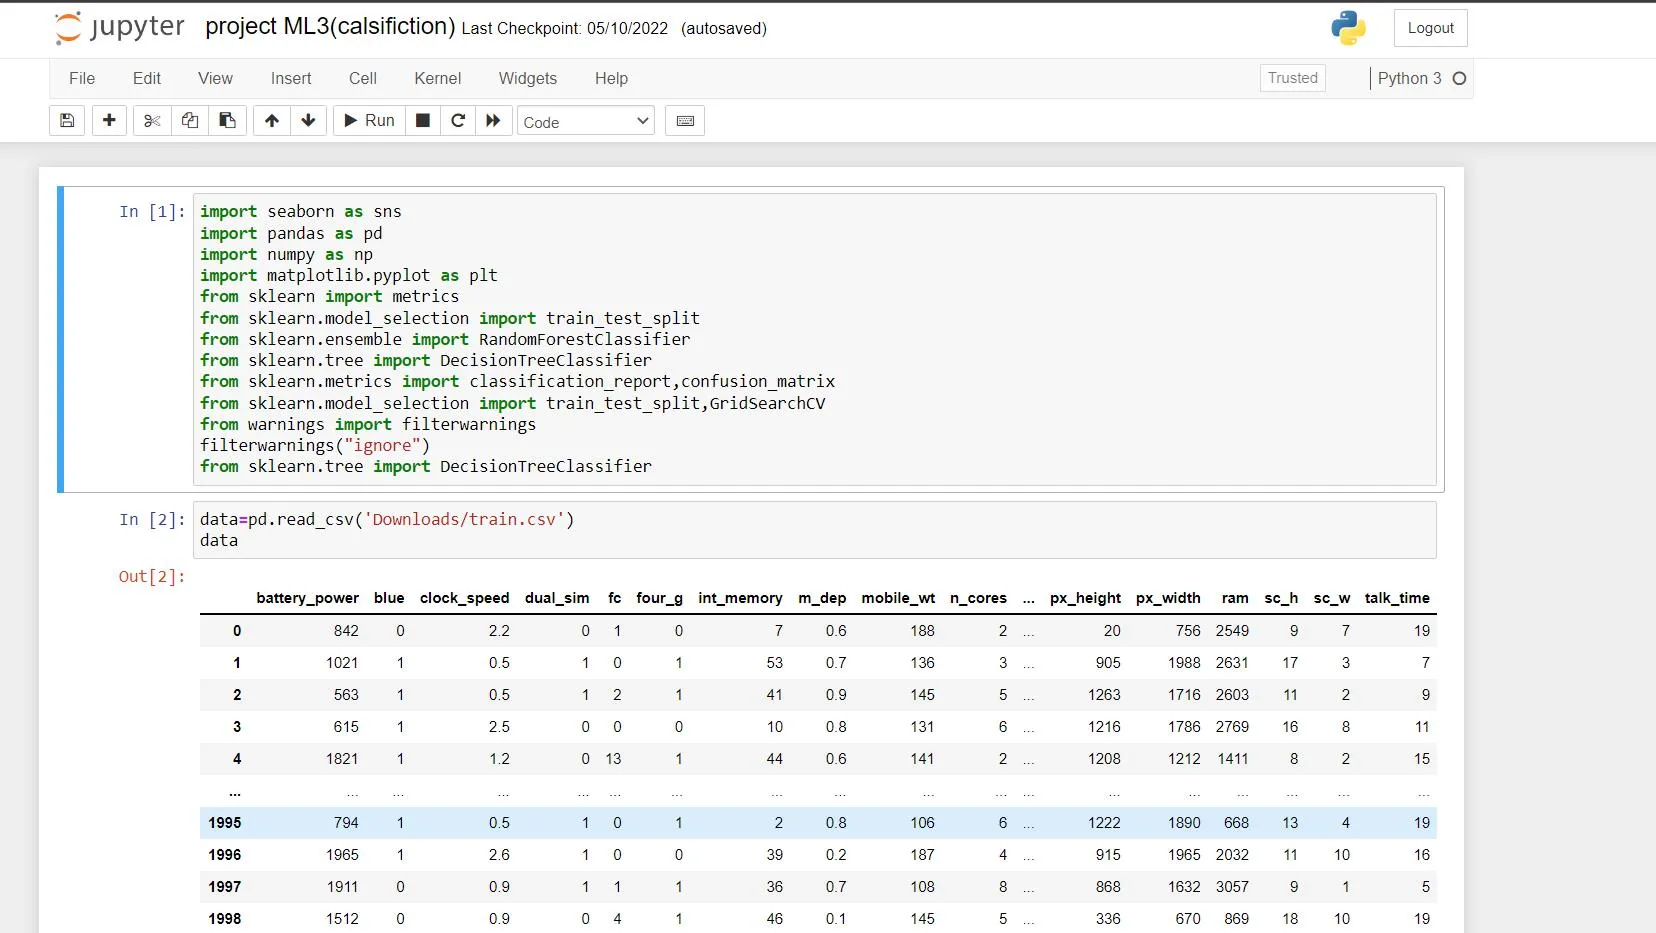Open the cell type Code dropdown

tap(585, 122)
